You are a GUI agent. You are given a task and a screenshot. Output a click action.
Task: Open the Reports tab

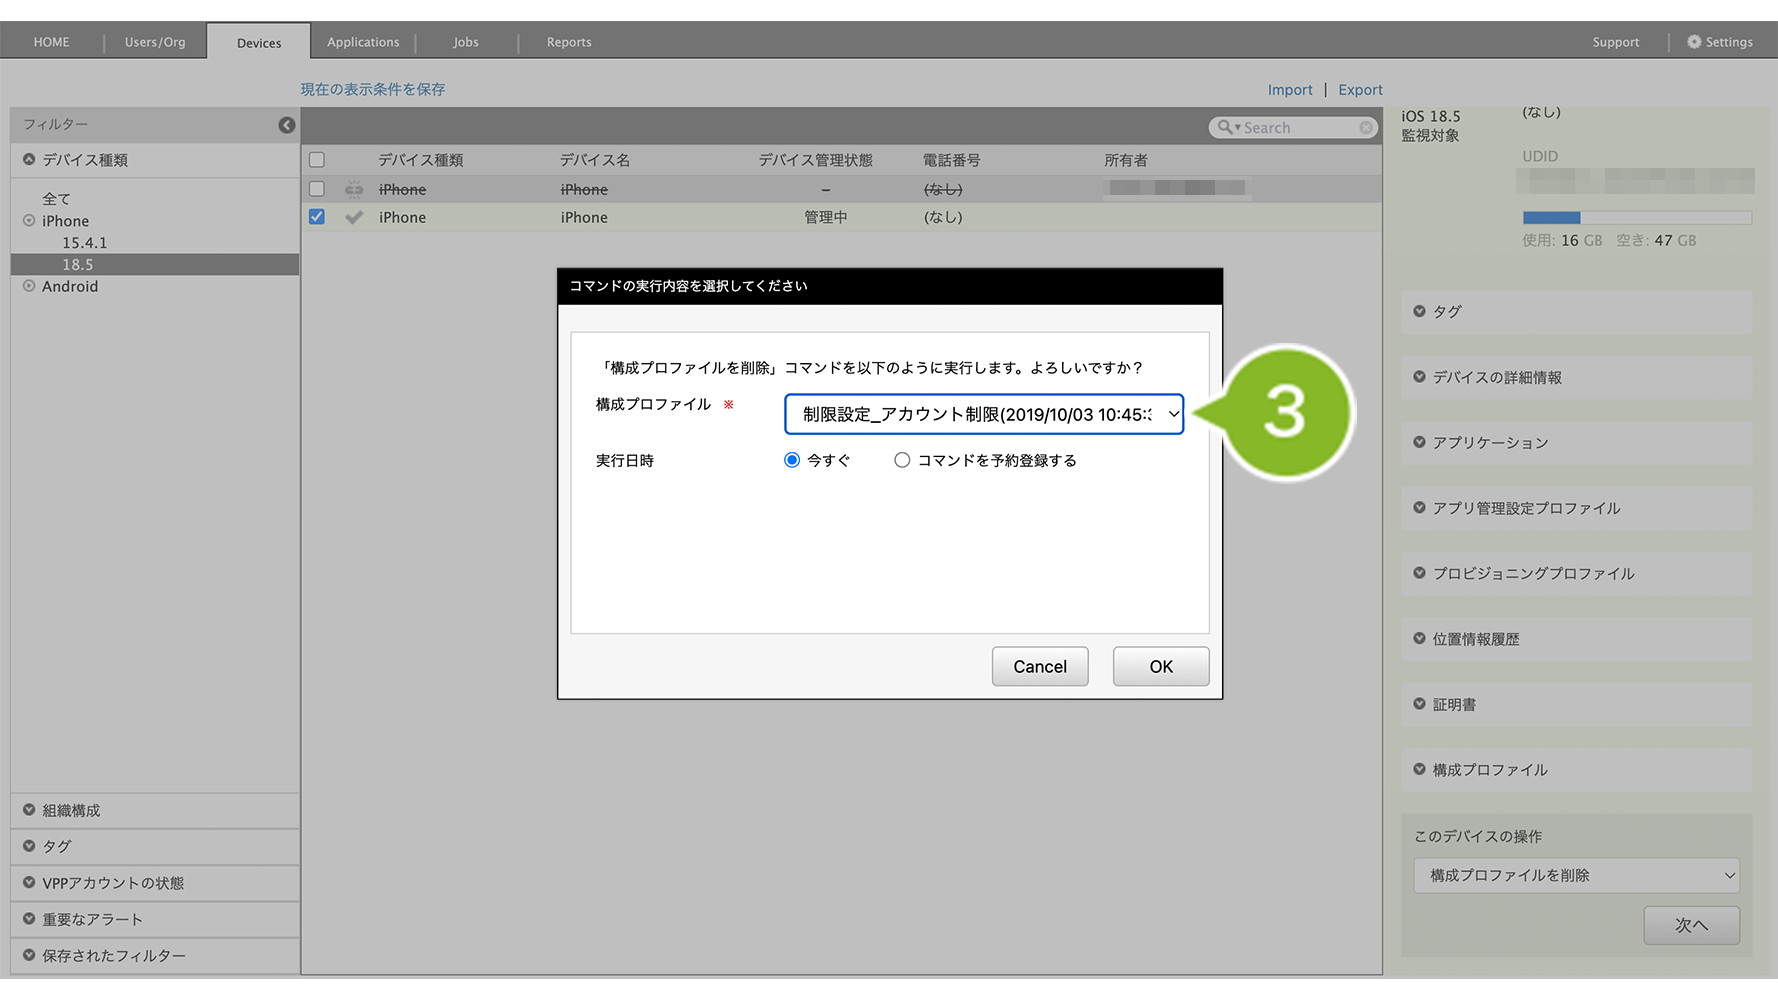point(569,42)
